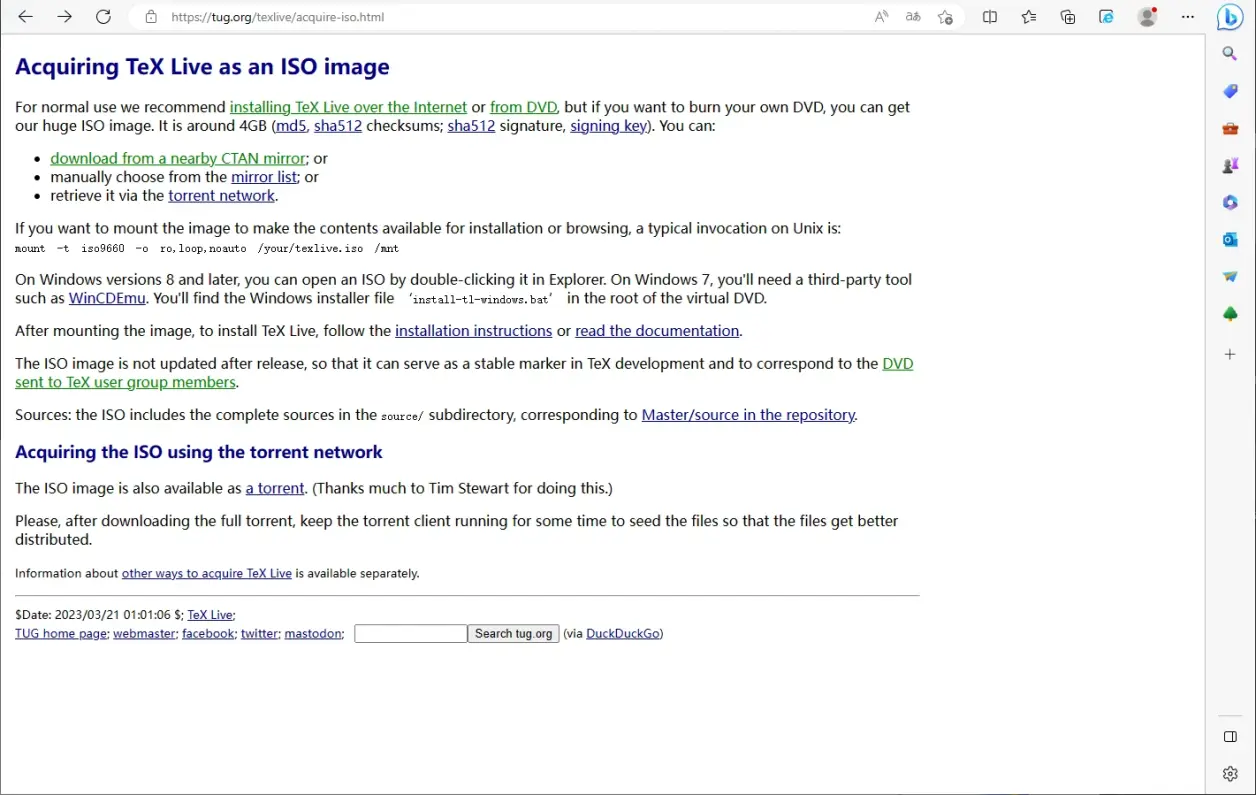Open sidebar Games chess icon
The image size is (1256, 795).
(1230, 165)
